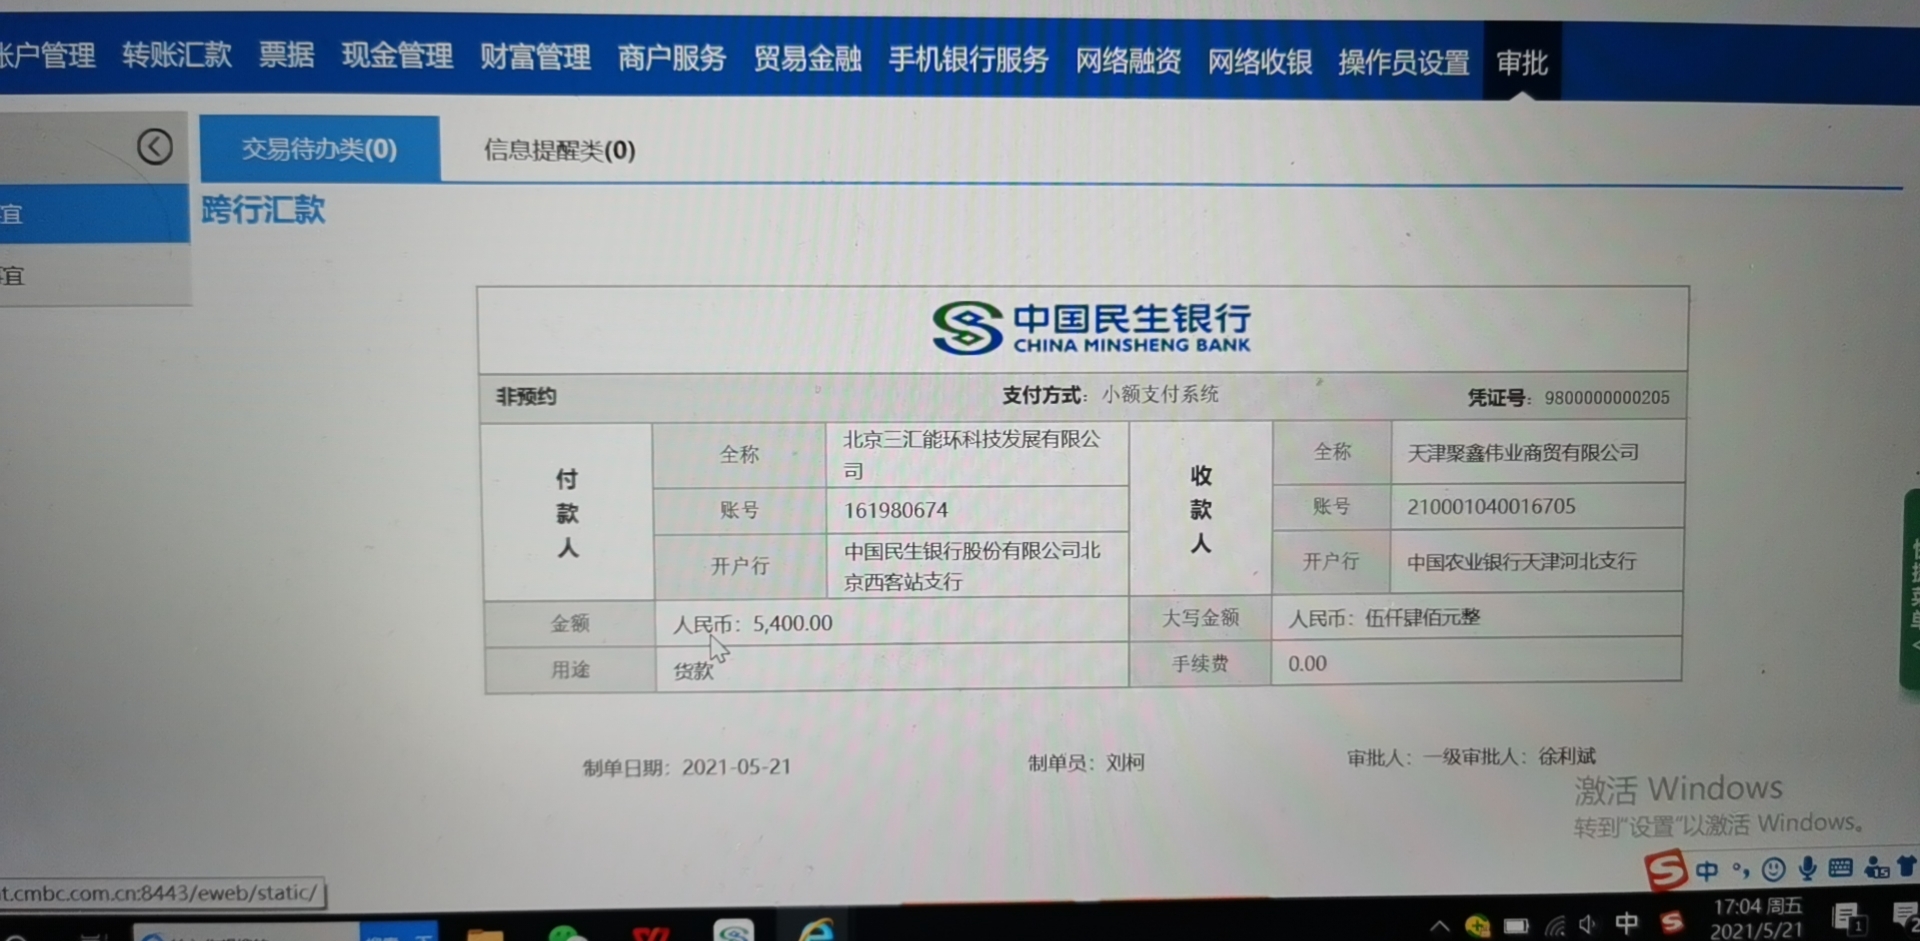Open Sogou account person icon

tap(1876, 867)
